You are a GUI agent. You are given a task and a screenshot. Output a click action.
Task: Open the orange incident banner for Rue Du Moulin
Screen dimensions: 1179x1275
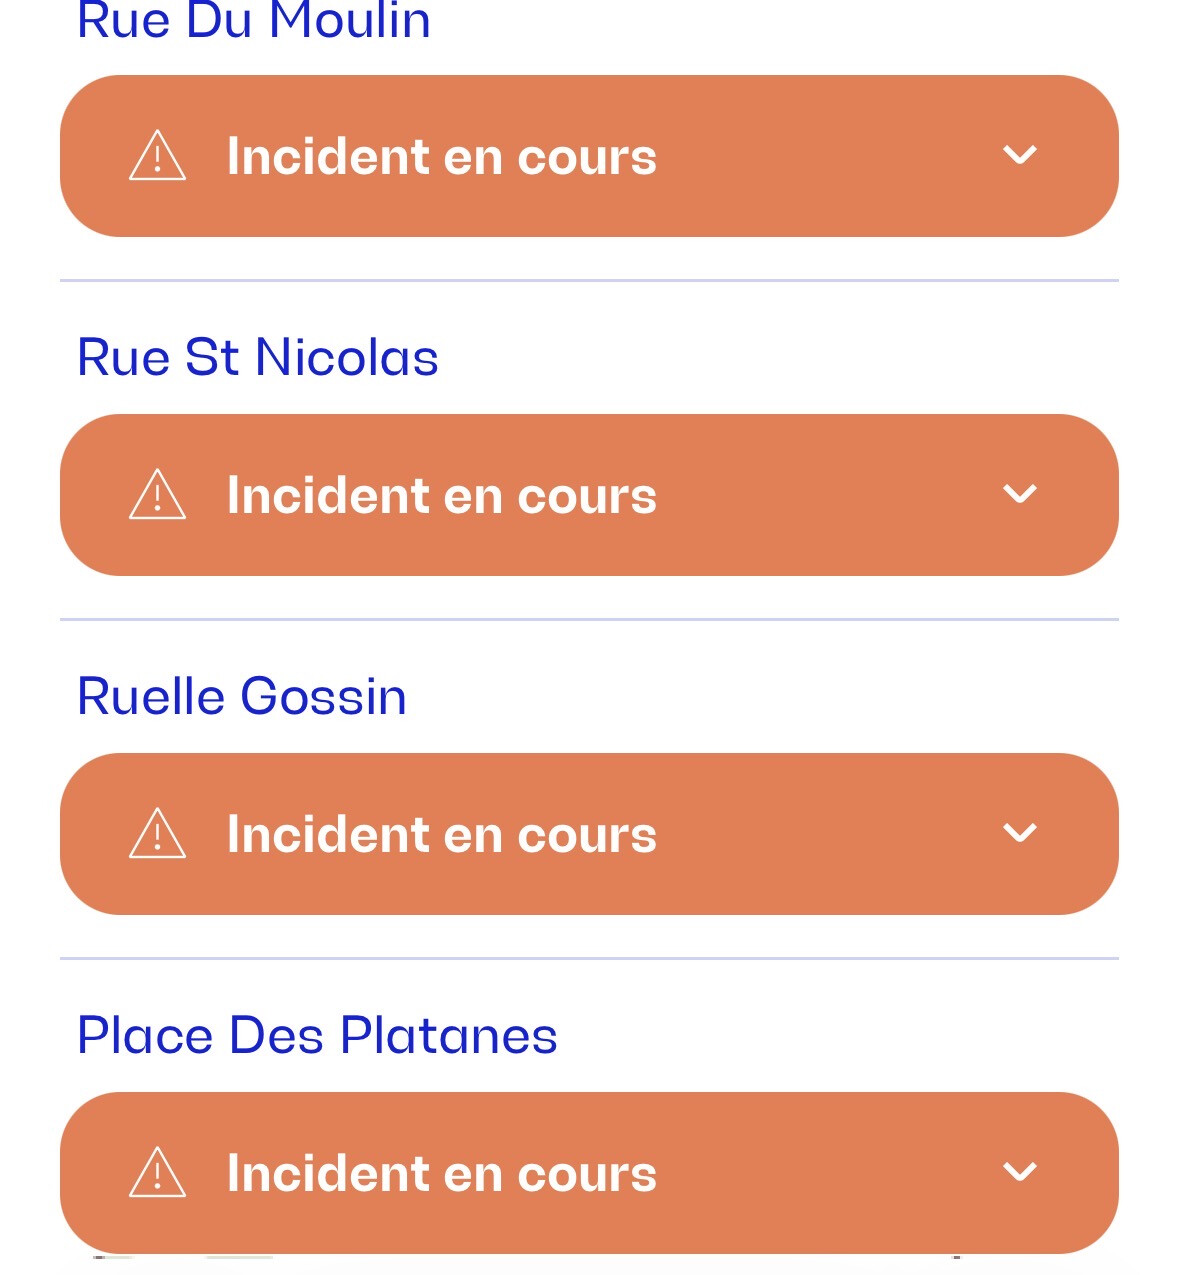pos(800,156)
